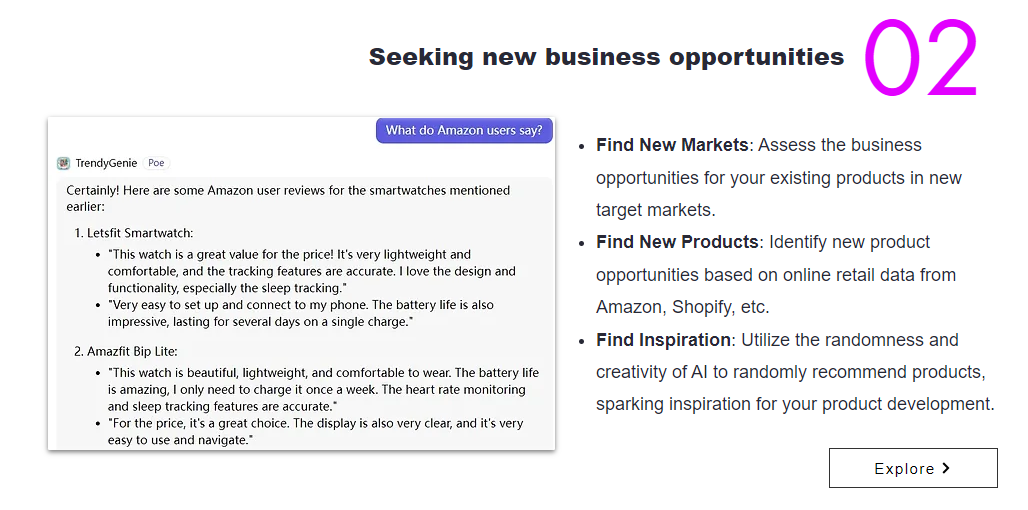
Task: Click the Explore button
Action: (913, 468)
